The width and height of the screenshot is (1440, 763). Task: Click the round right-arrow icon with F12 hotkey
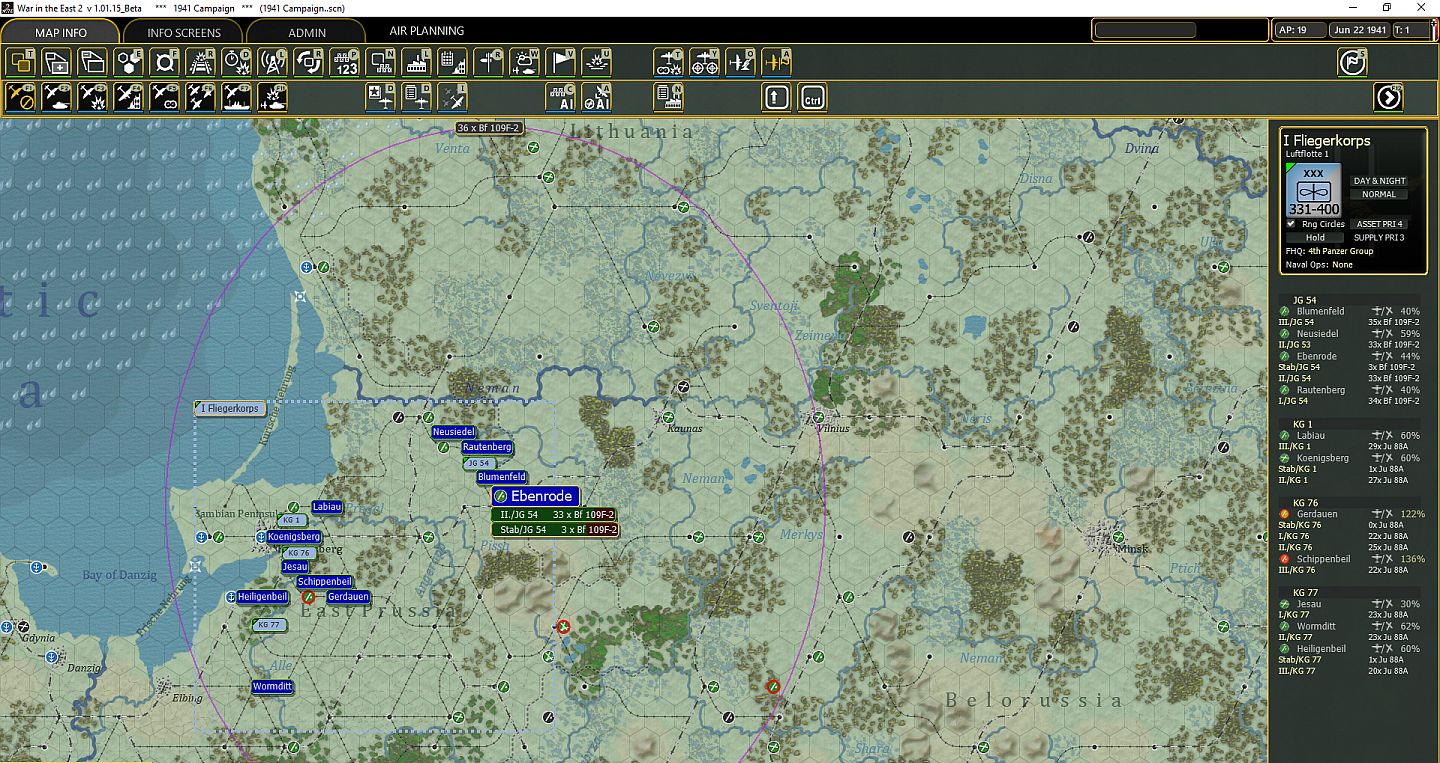point(1389,97)
